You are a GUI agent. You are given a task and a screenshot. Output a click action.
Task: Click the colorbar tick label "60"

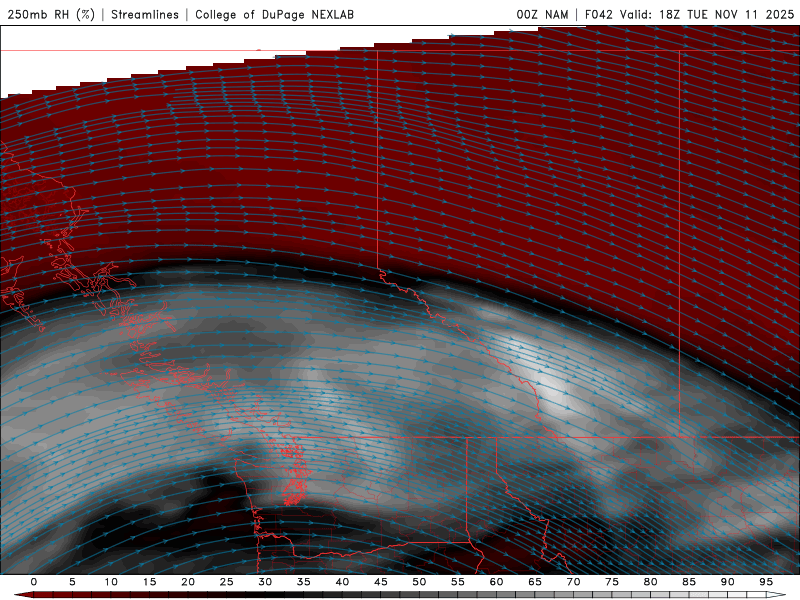click(x=496, y=582)
